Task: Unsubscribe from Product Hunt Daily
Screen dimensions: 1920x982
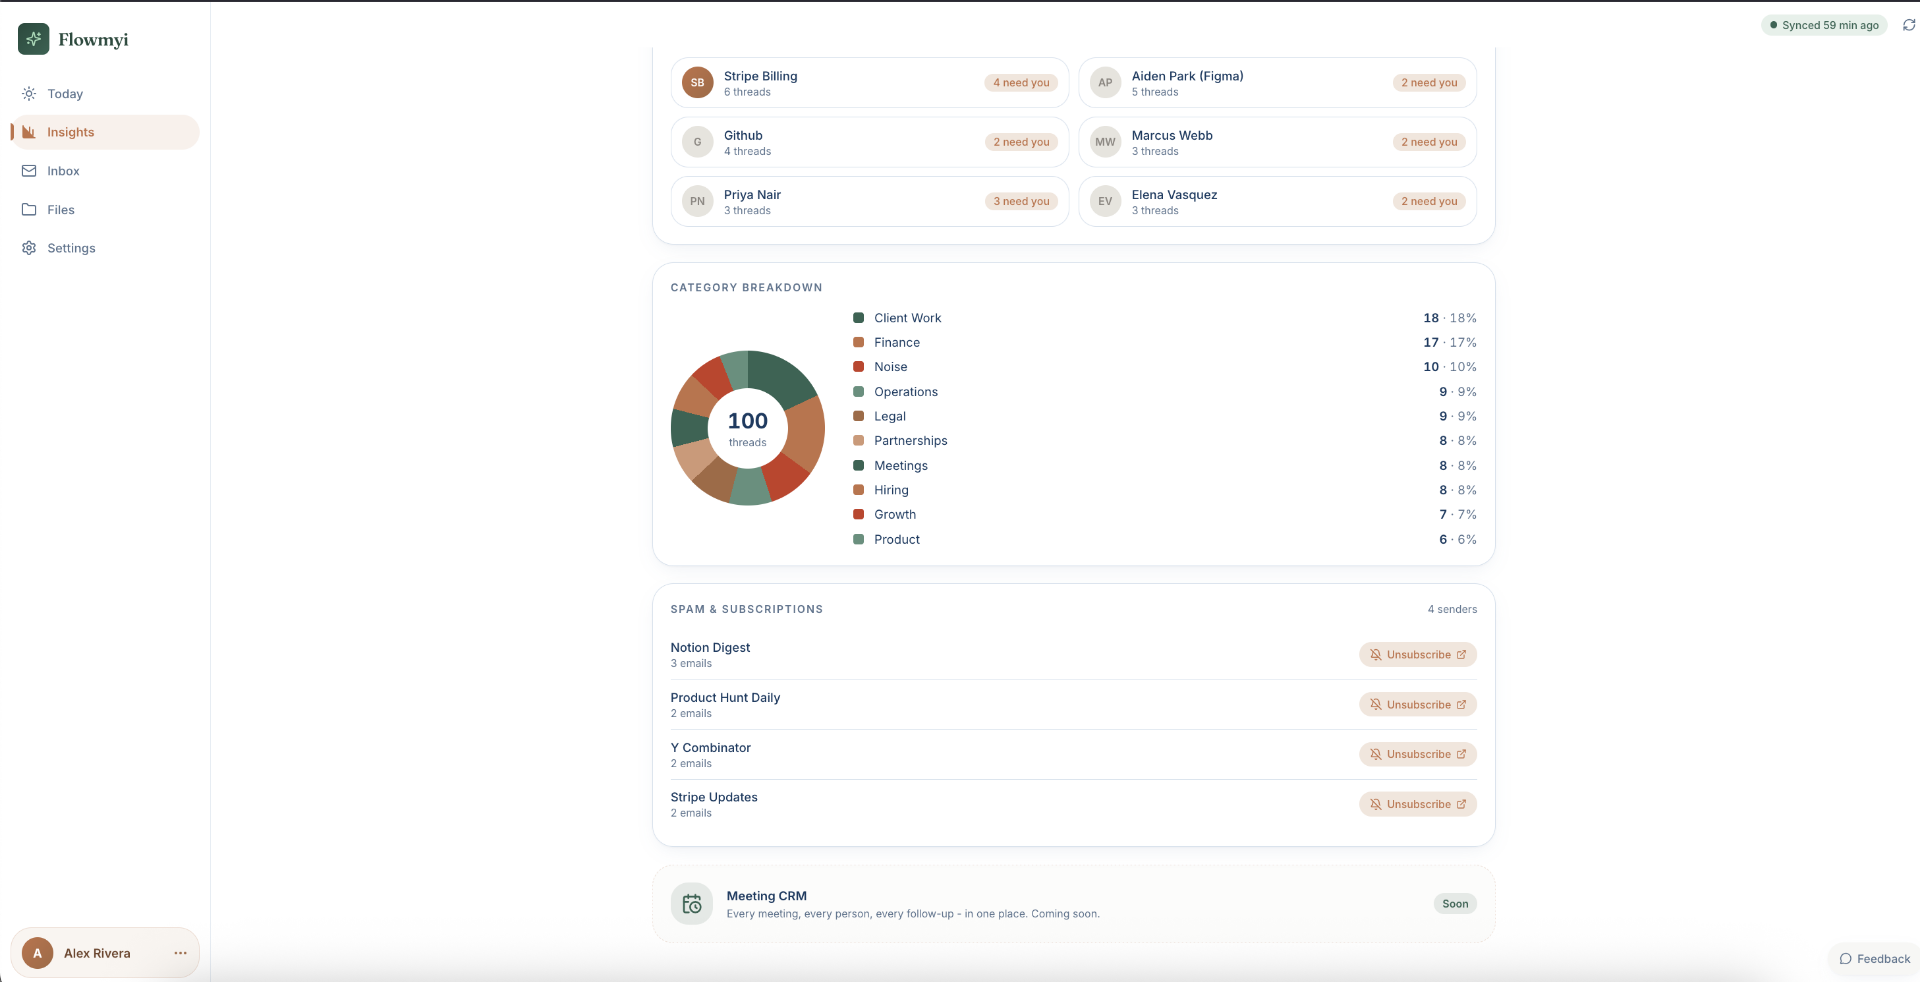Action: (1417, 705)
